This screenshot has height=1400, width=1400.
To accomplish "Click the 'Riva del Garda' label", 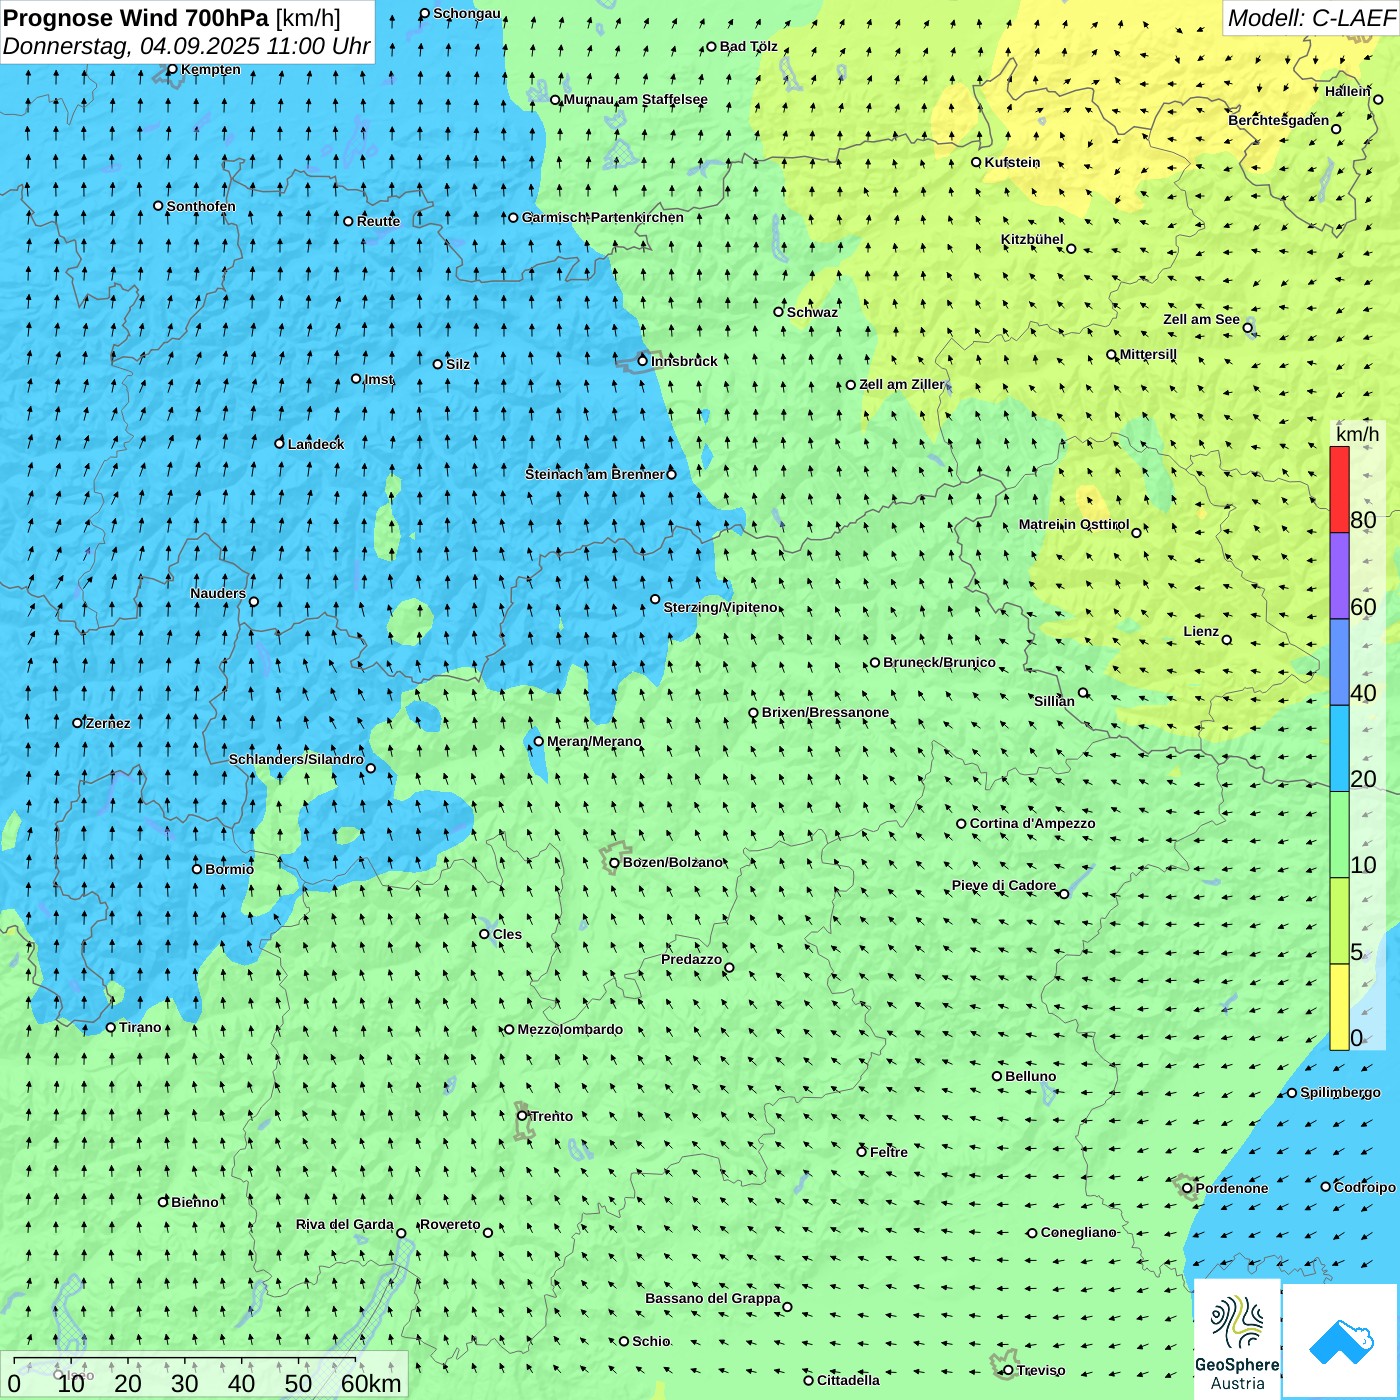I will point(345,1224).
